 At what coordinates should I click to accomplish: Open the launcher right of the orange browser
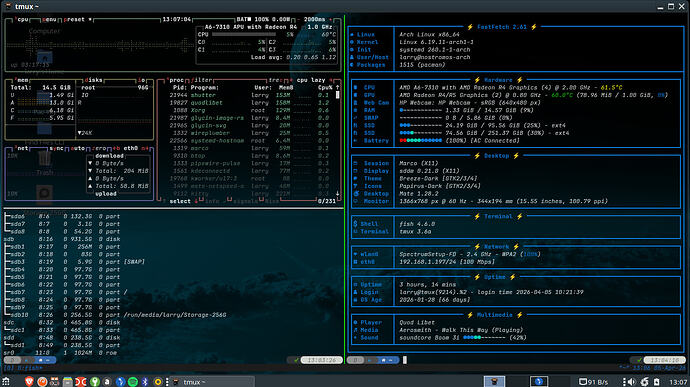point(55,382)
